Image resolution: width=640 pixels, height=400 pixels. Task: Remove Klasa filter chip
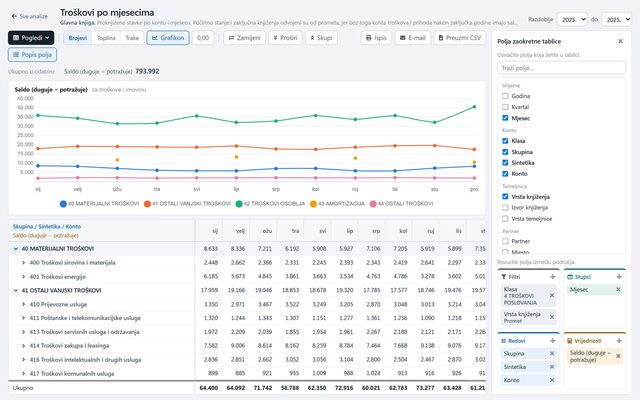point(552,296)
